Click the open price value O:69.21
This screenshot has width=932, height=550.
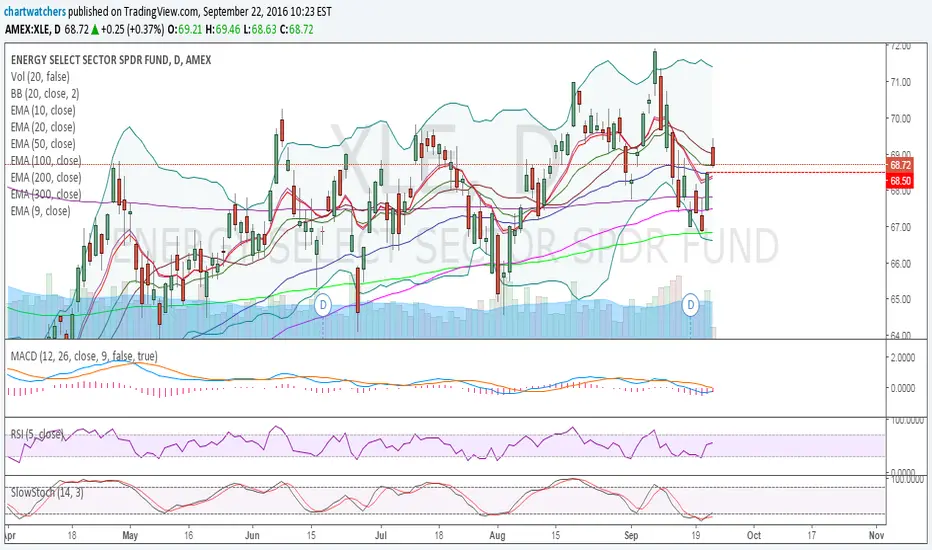click(184, 29)
